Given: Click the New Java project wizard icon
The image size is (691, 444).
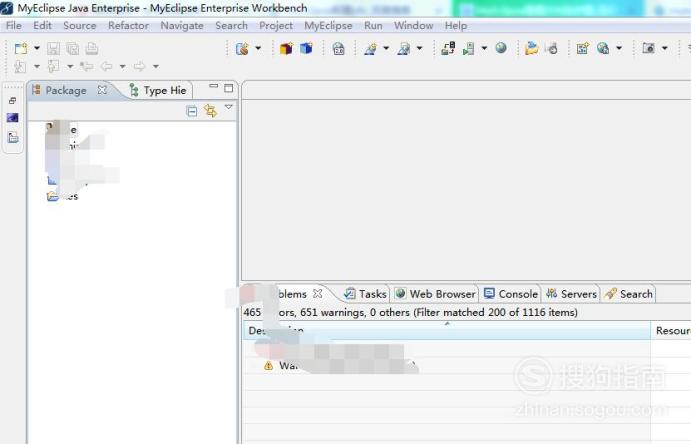Looking at the screenshot, I should point(242,48).
